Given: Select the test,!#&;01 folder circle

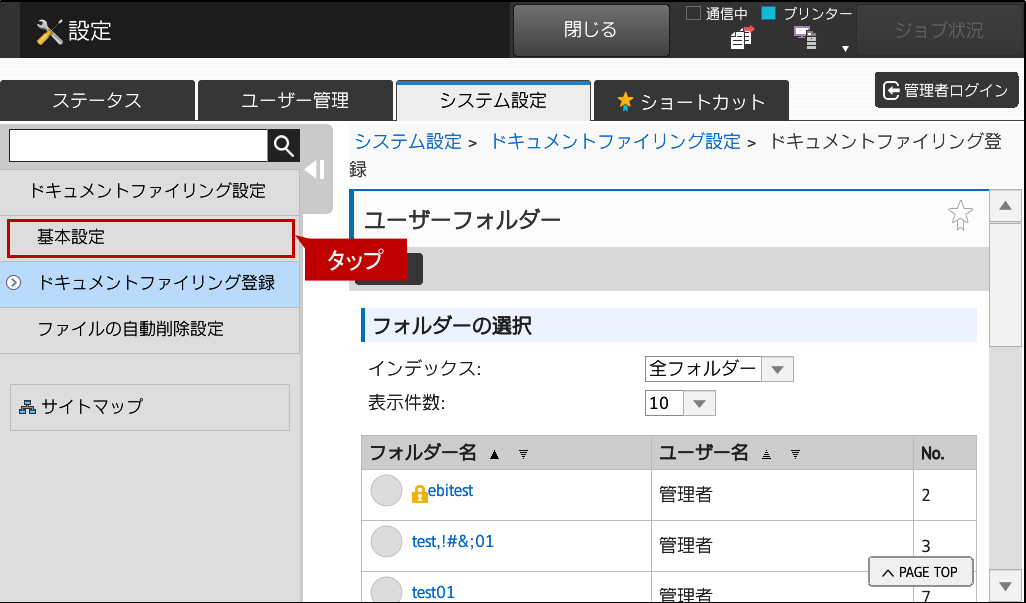Looking at the screenshot, I should pyautogui.click(x=386, y=542).
